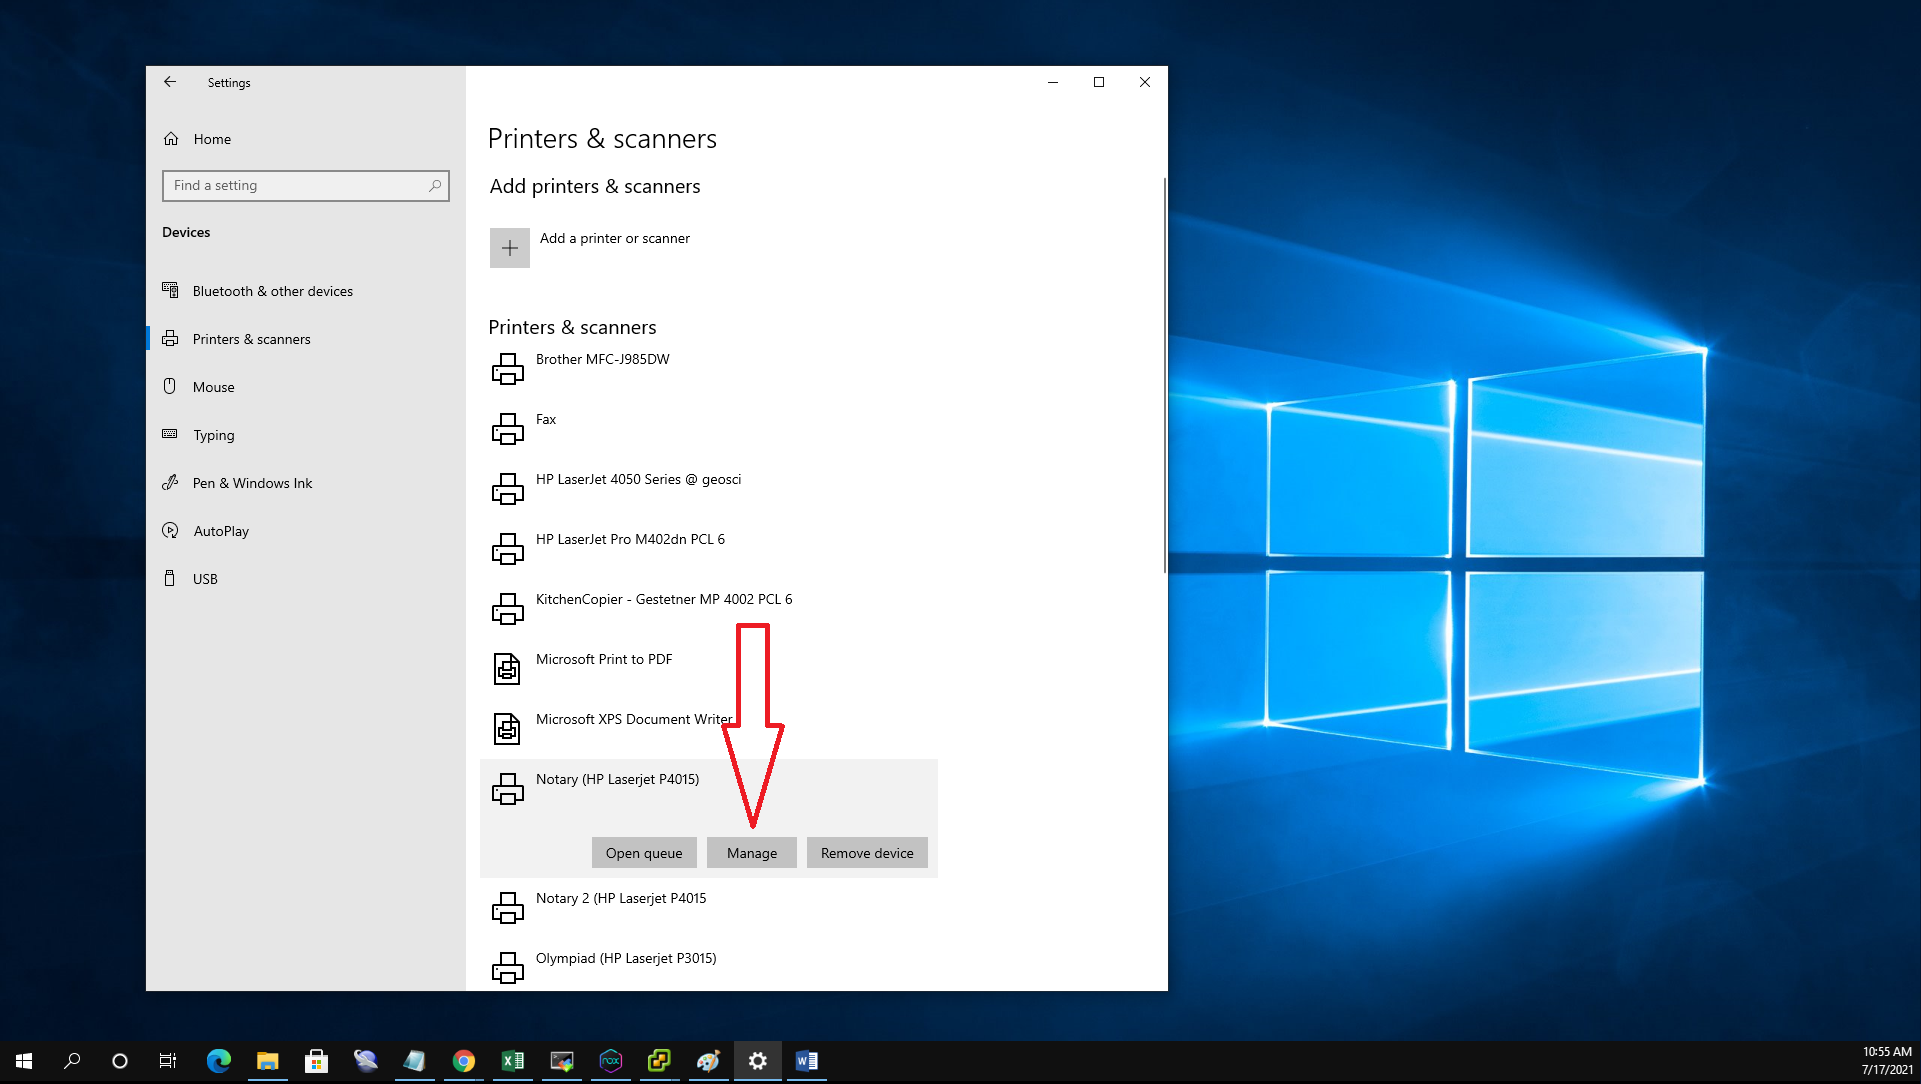
Task: Click the Manage button for Notary printer
Action: point(751,853)
